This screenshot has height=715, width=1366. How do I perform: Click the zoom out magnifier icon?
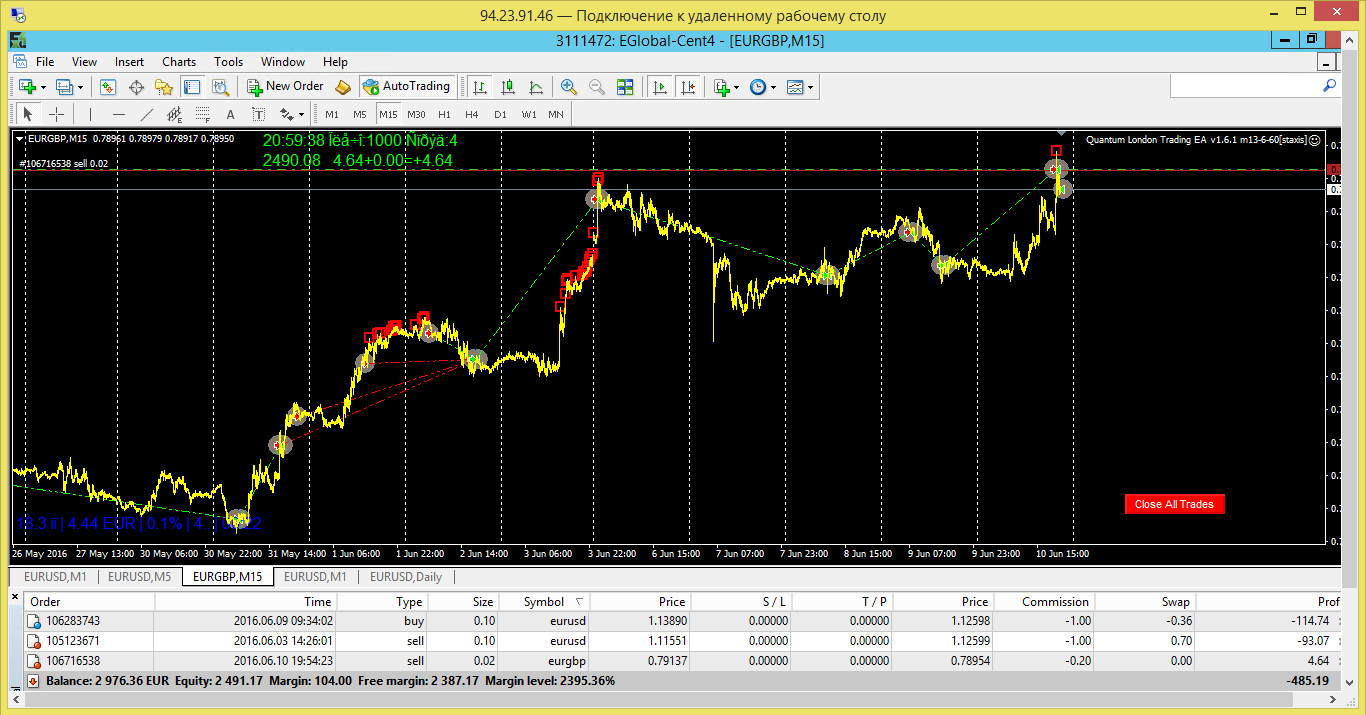point(597,87)
